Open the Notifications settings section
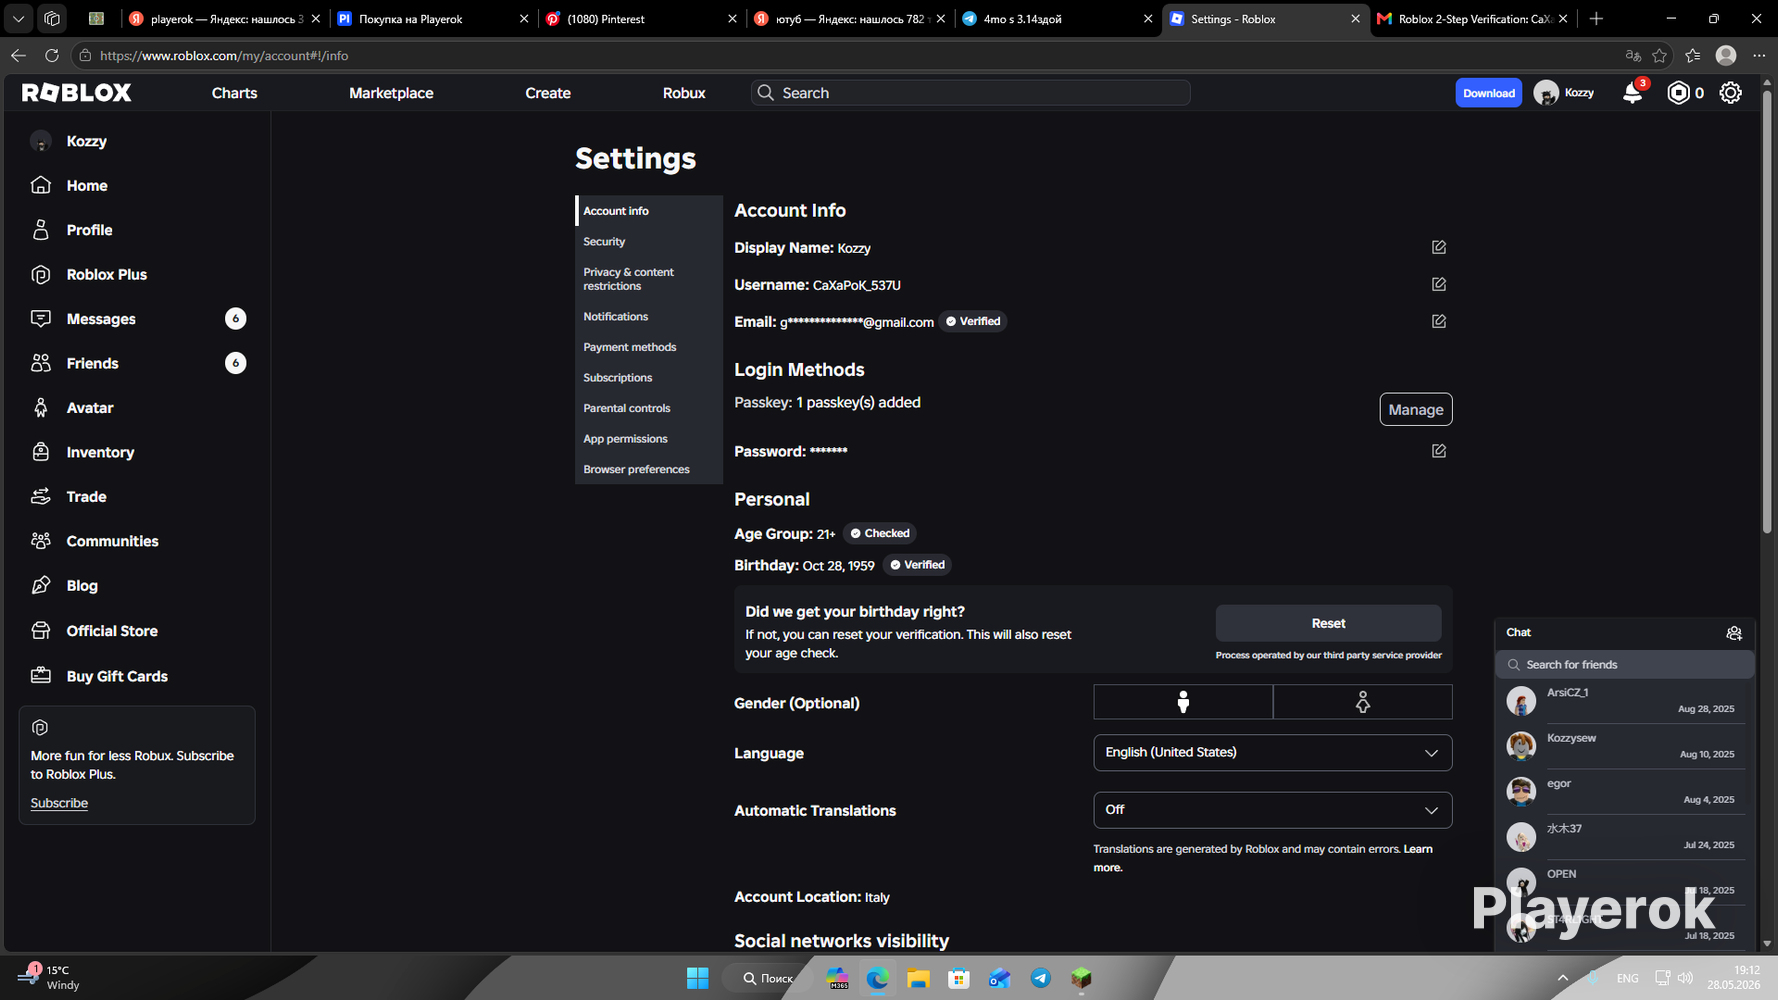The image size is (1778, 1000). coord(649,317)
